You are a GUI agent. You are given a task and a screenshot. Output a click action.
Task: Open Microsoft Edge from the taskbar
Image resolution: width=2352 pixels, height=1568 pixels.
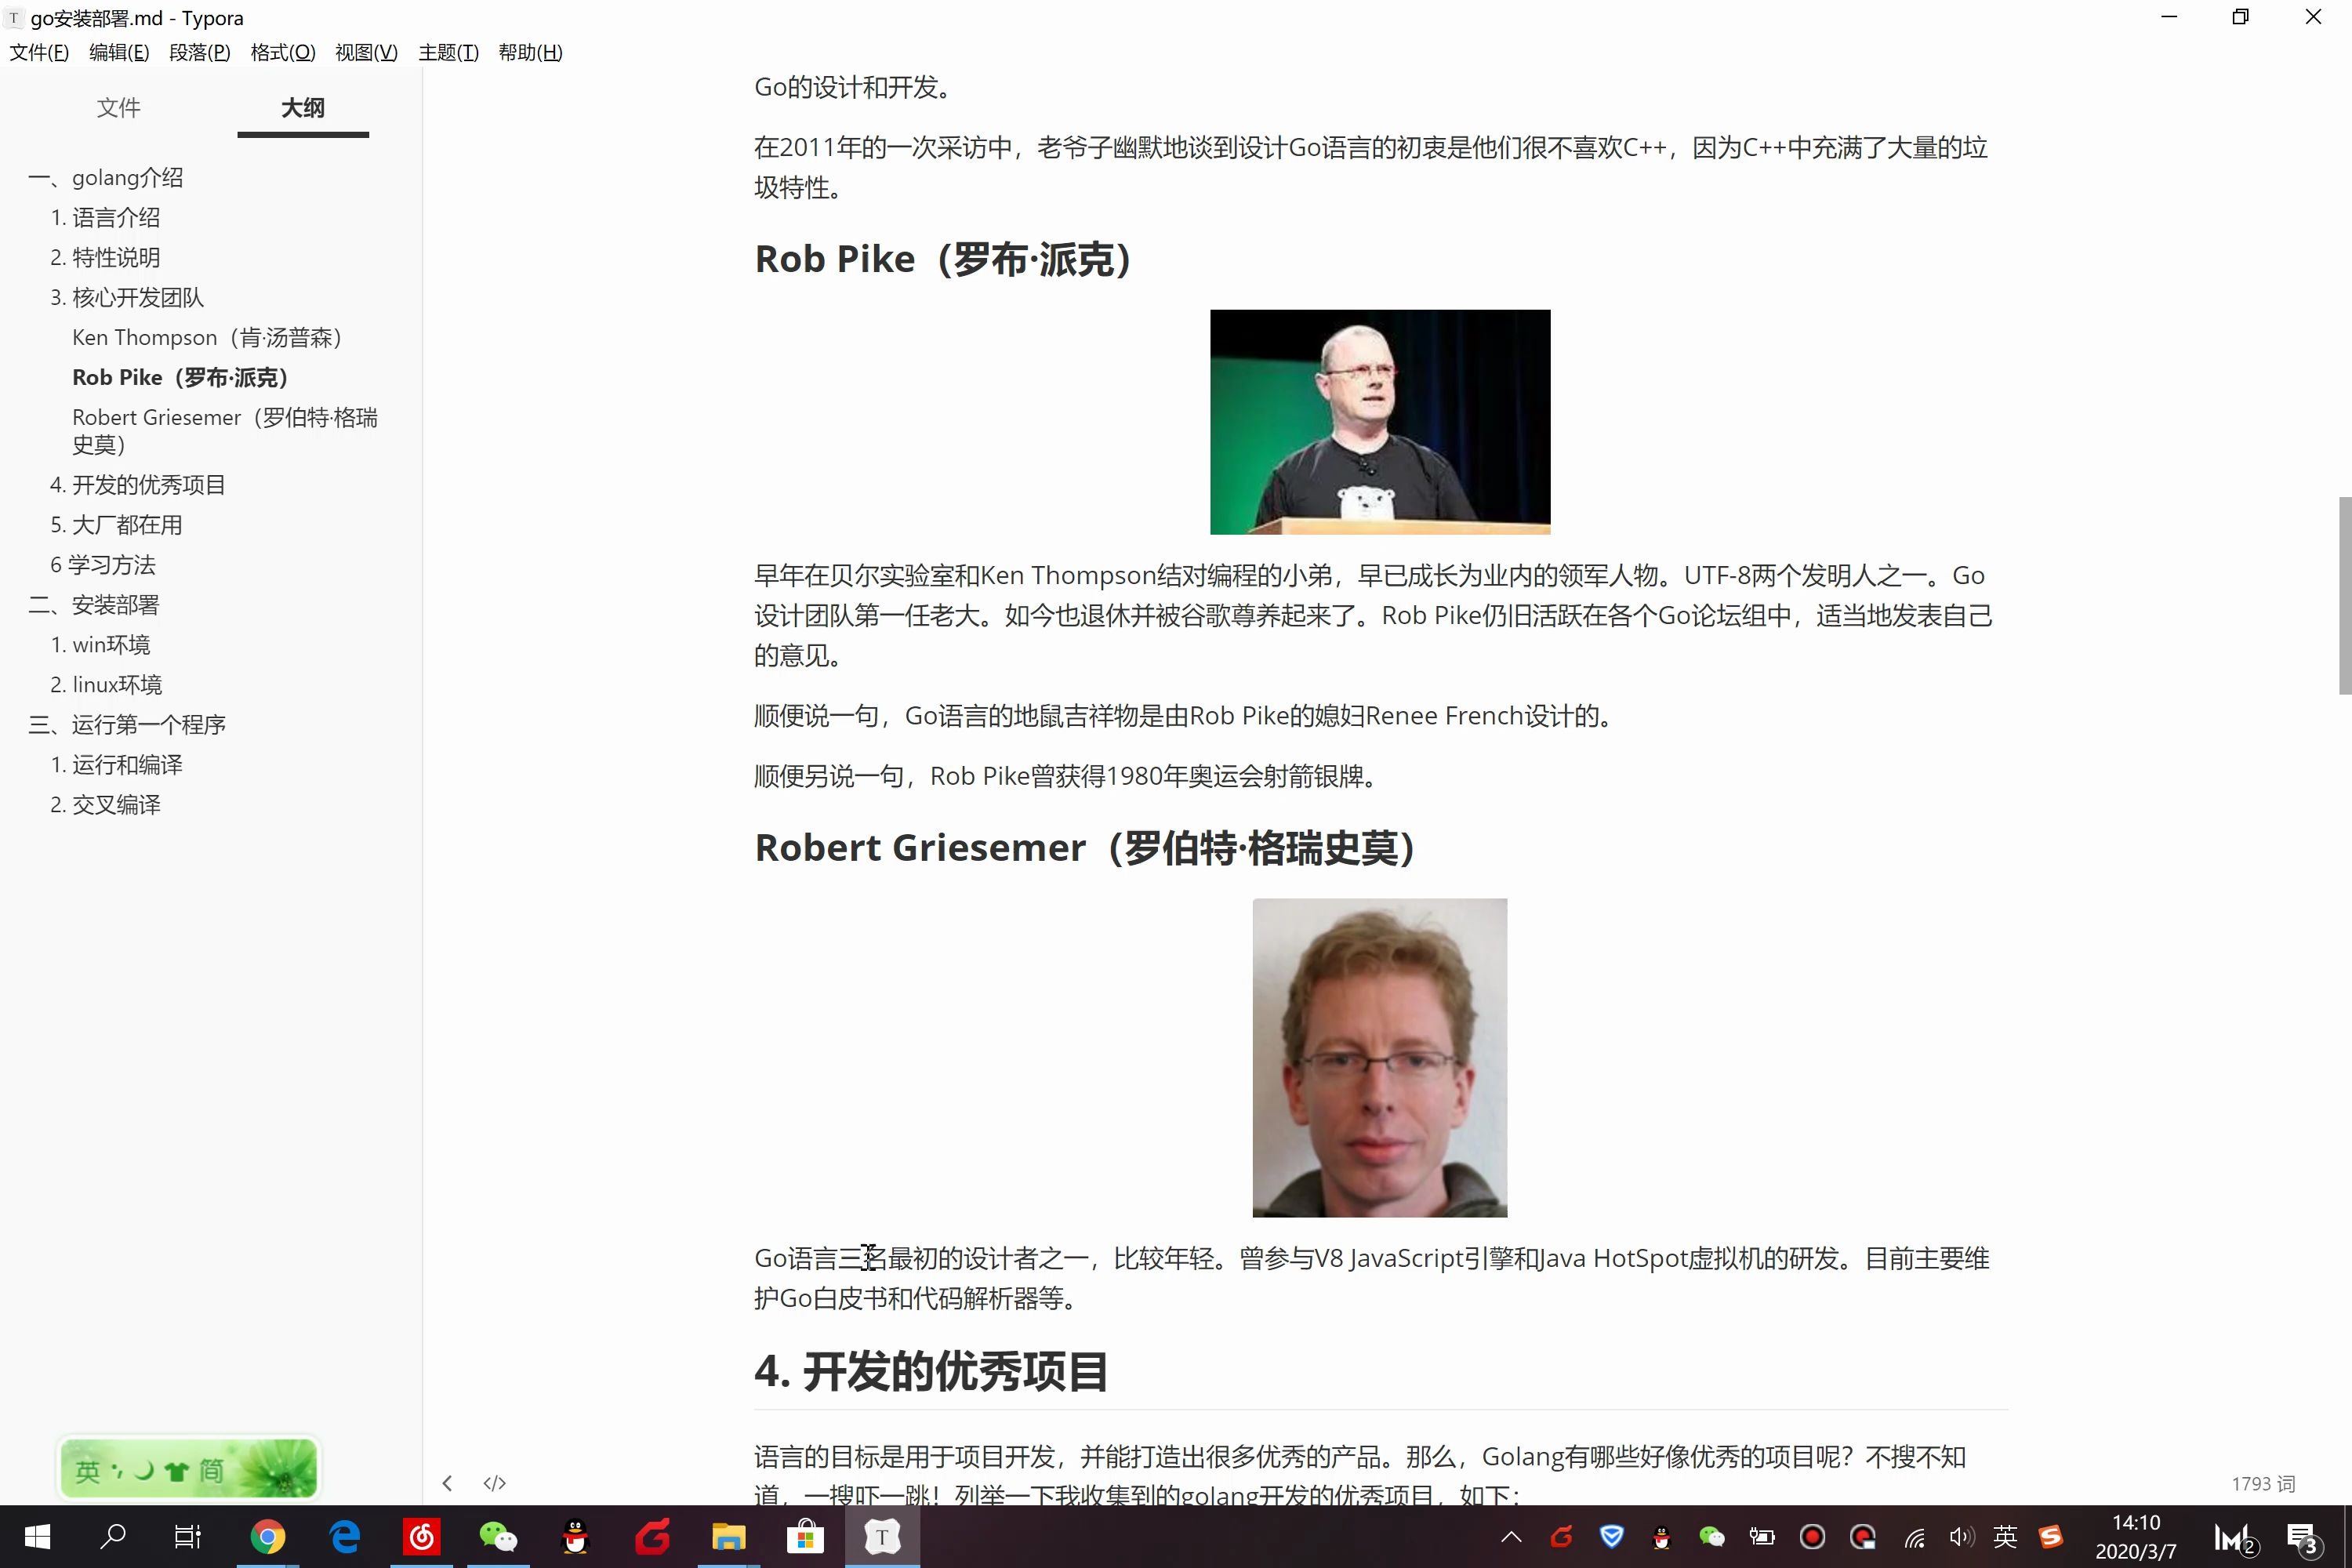click(345, 1537)
